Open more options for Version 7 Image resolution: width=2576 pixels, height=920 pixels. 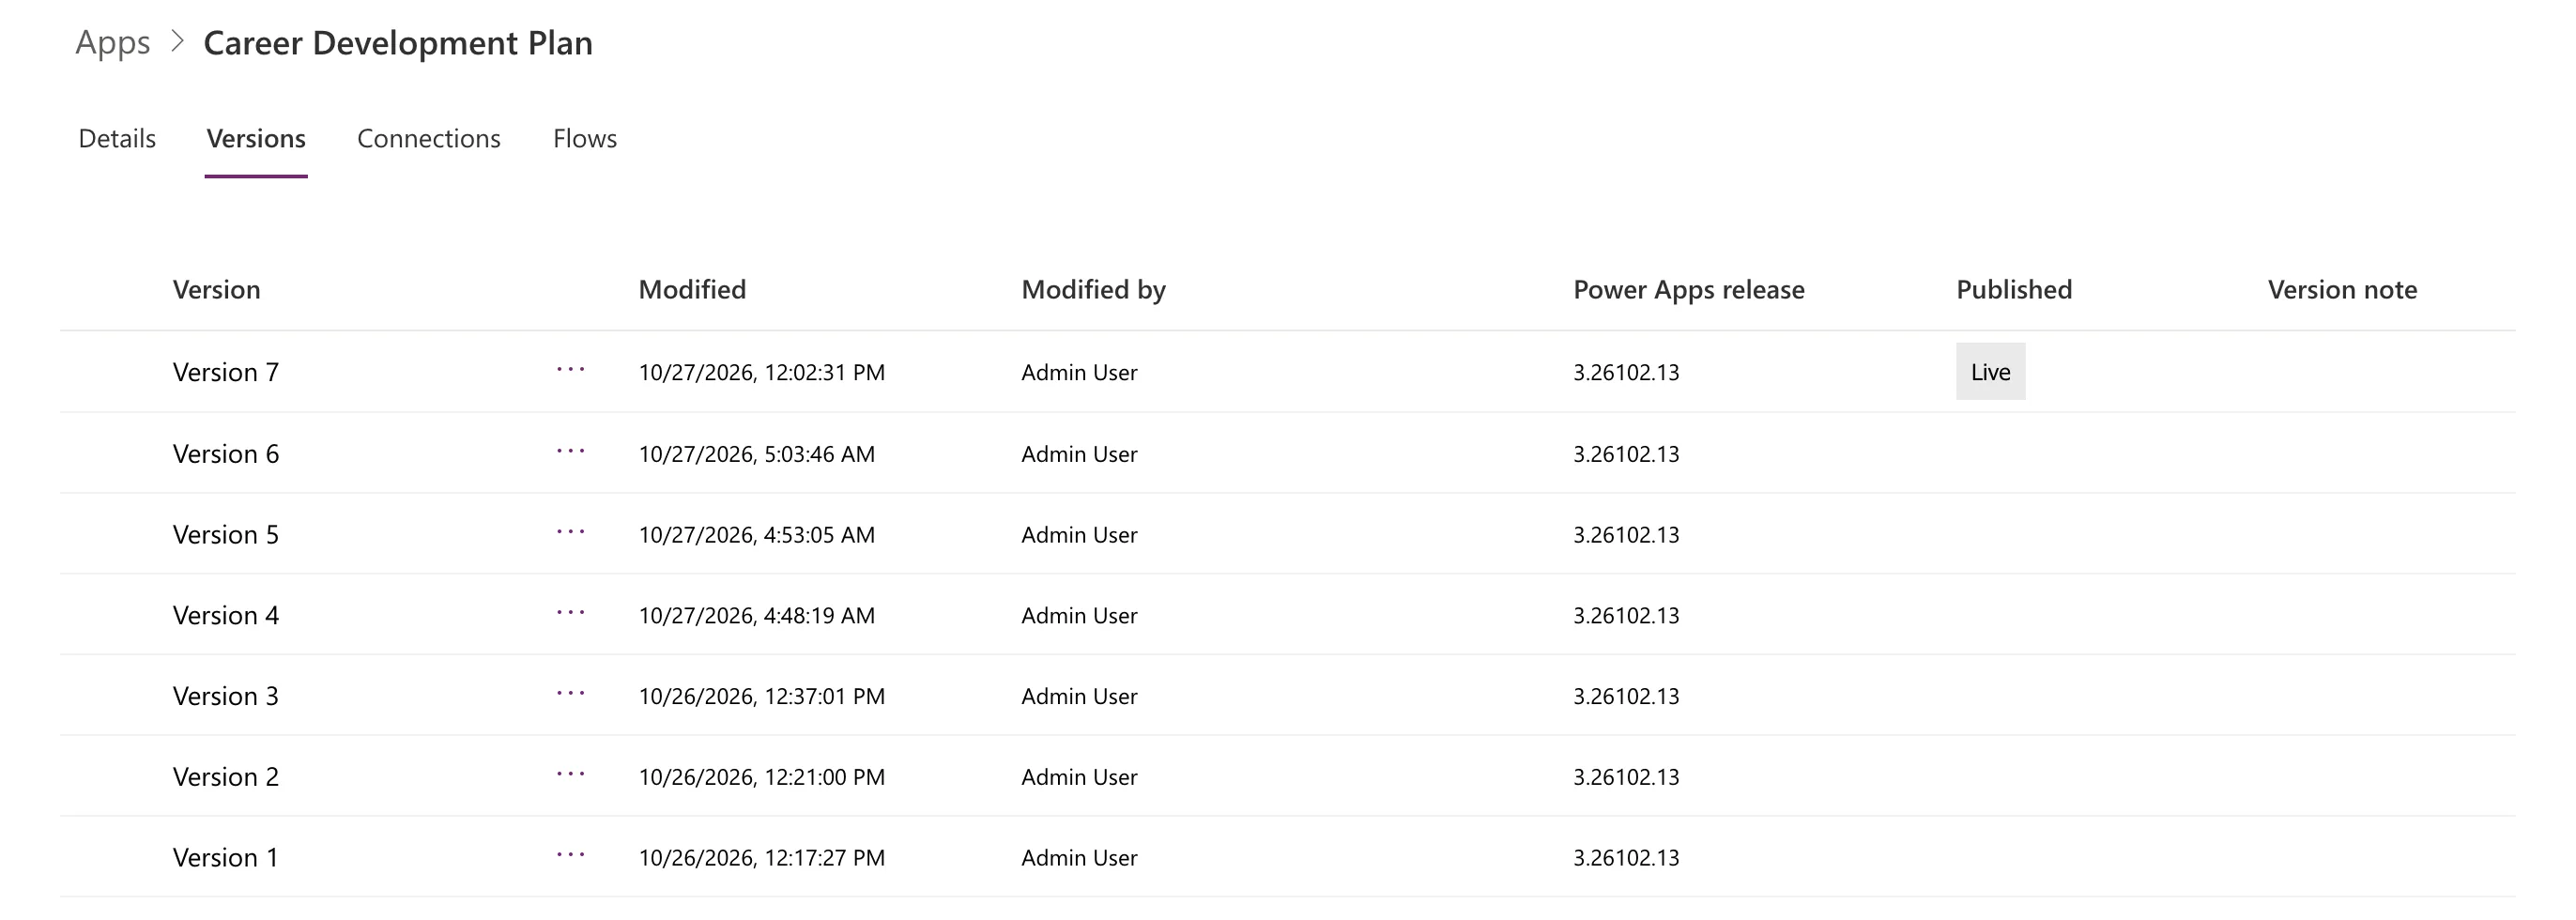pyautogui.click(x=571, y=370)
